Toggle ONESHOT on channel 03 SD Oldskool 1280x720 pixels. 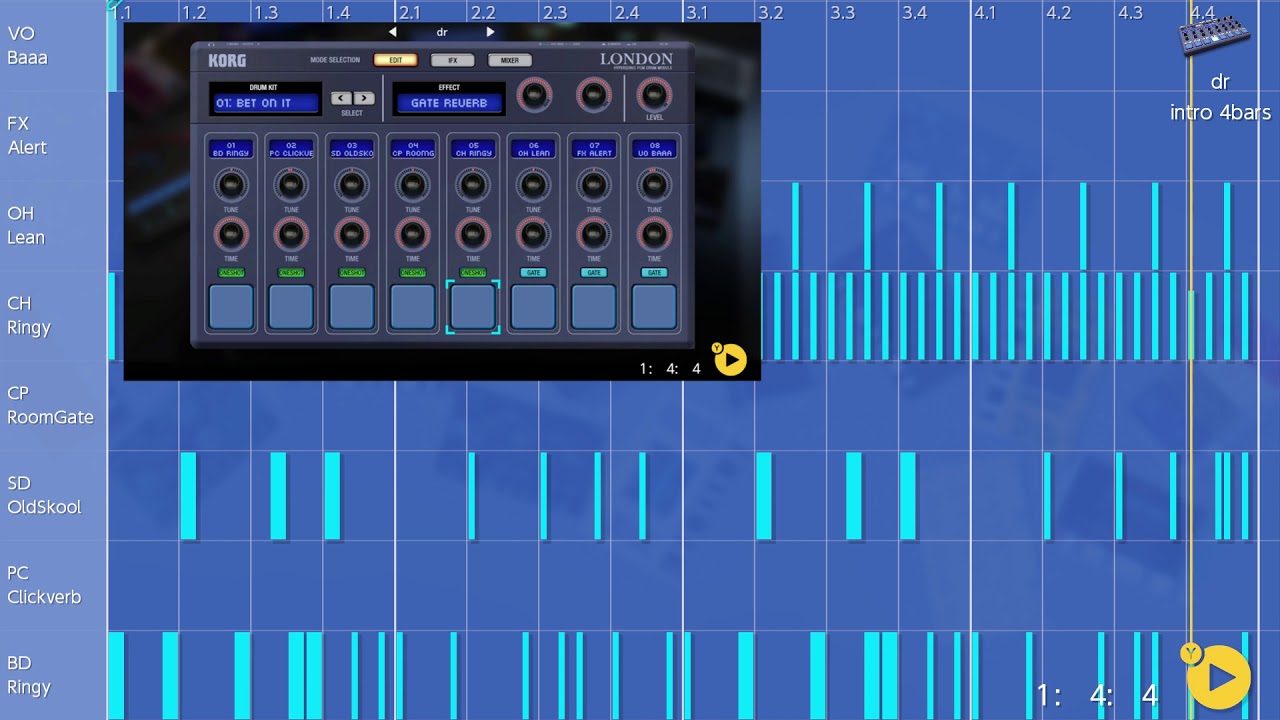pos(352,273)
